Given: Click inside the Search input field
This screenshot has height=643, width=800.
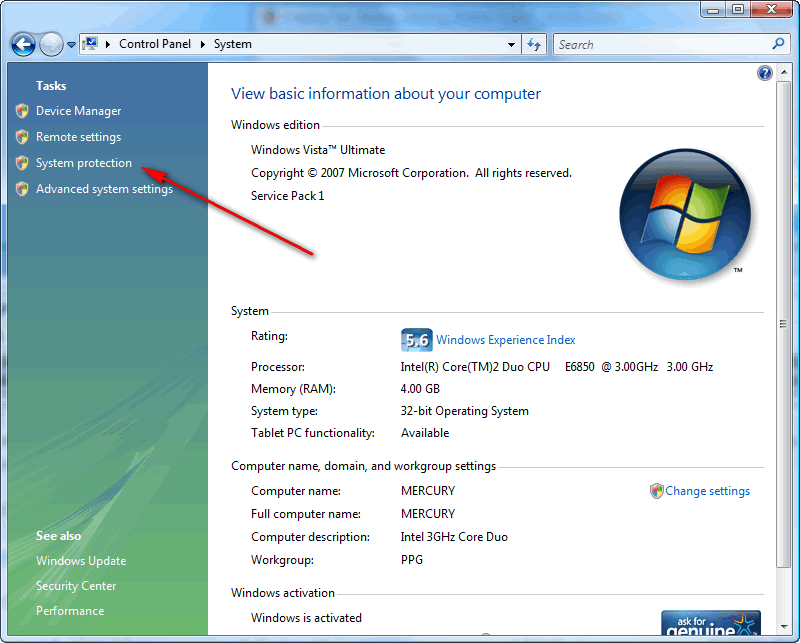Looking at the screenshot, I should [663, 44].
